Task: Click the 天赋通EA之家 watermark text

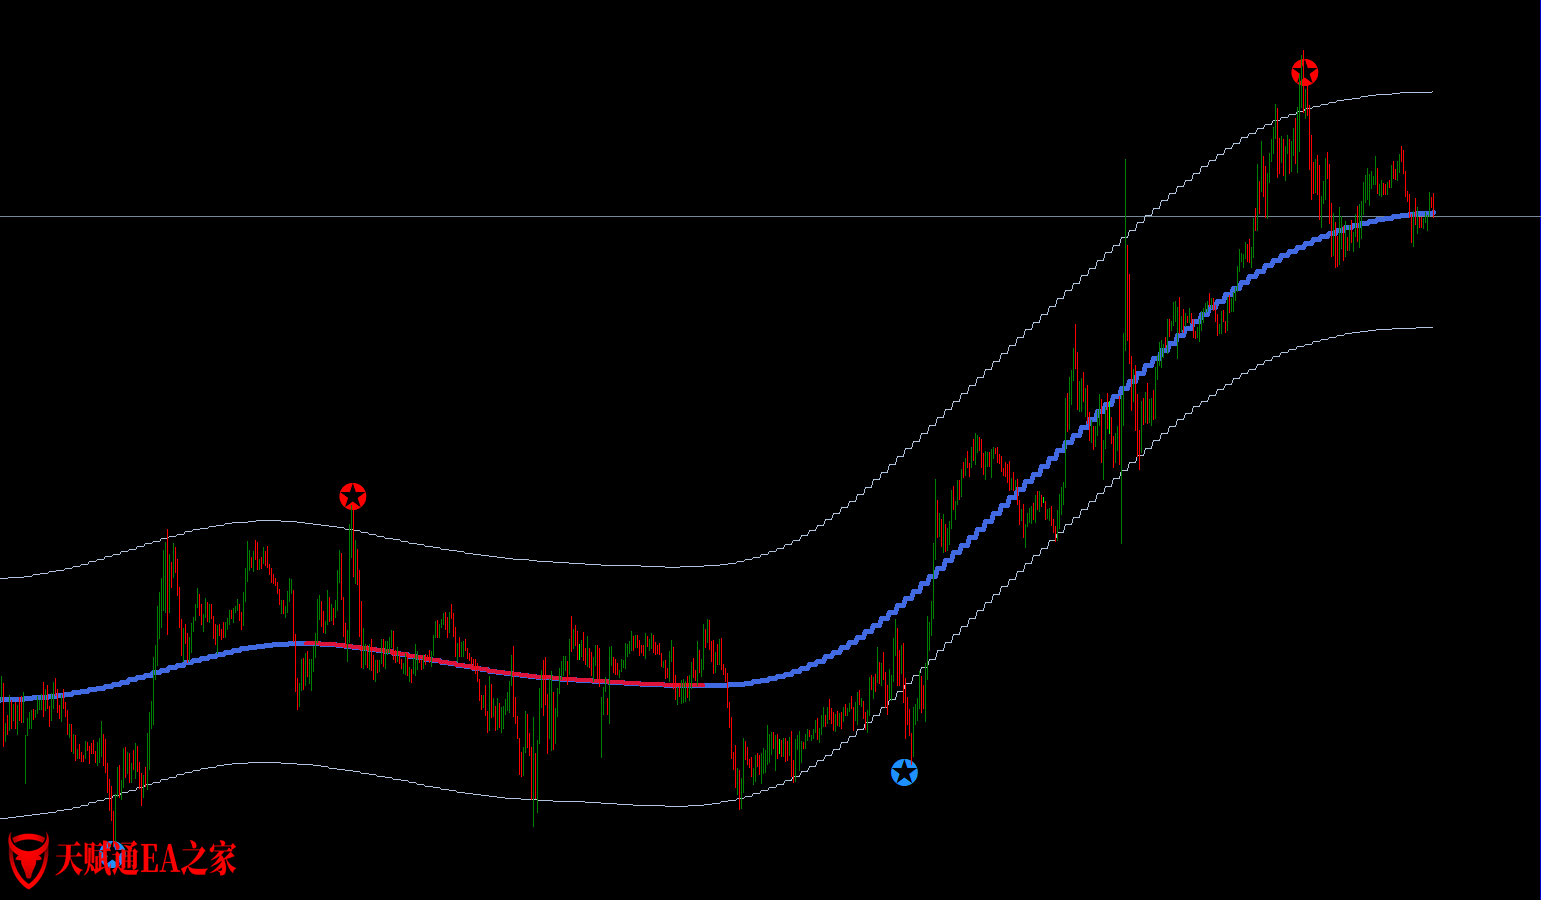Action: (145, 859)
